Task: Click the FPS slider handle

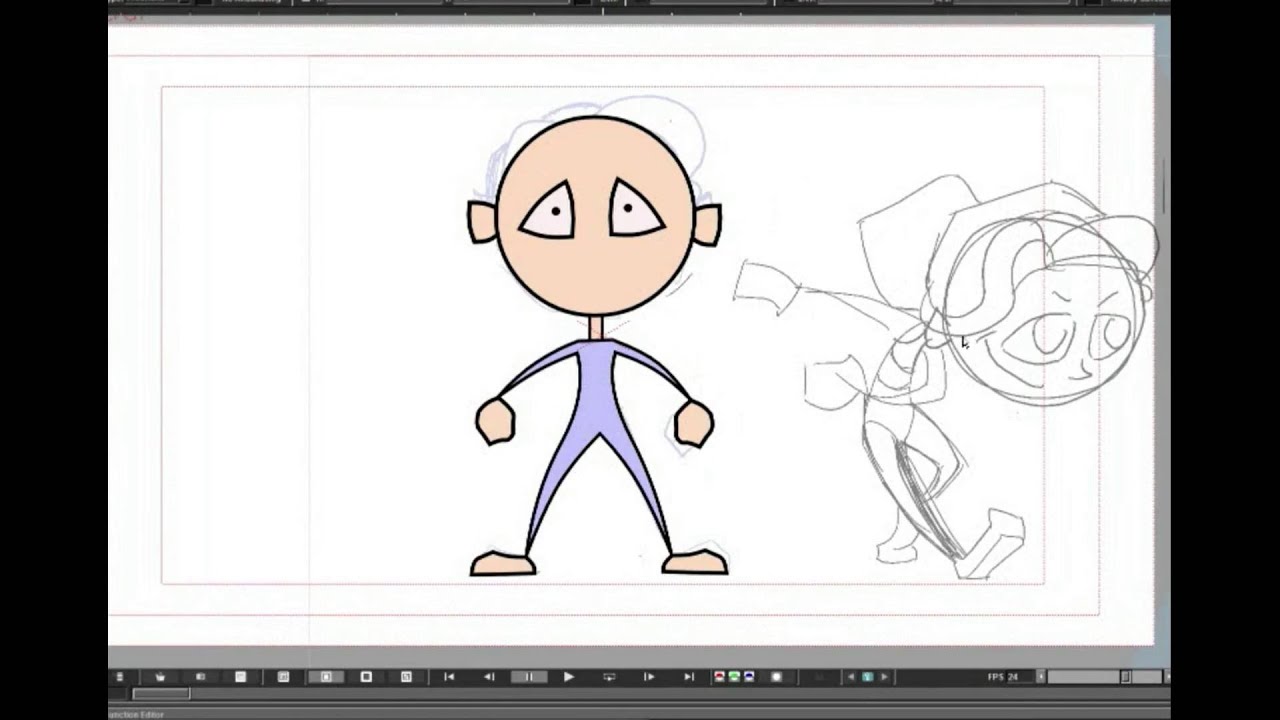Action: [1125, 677]
